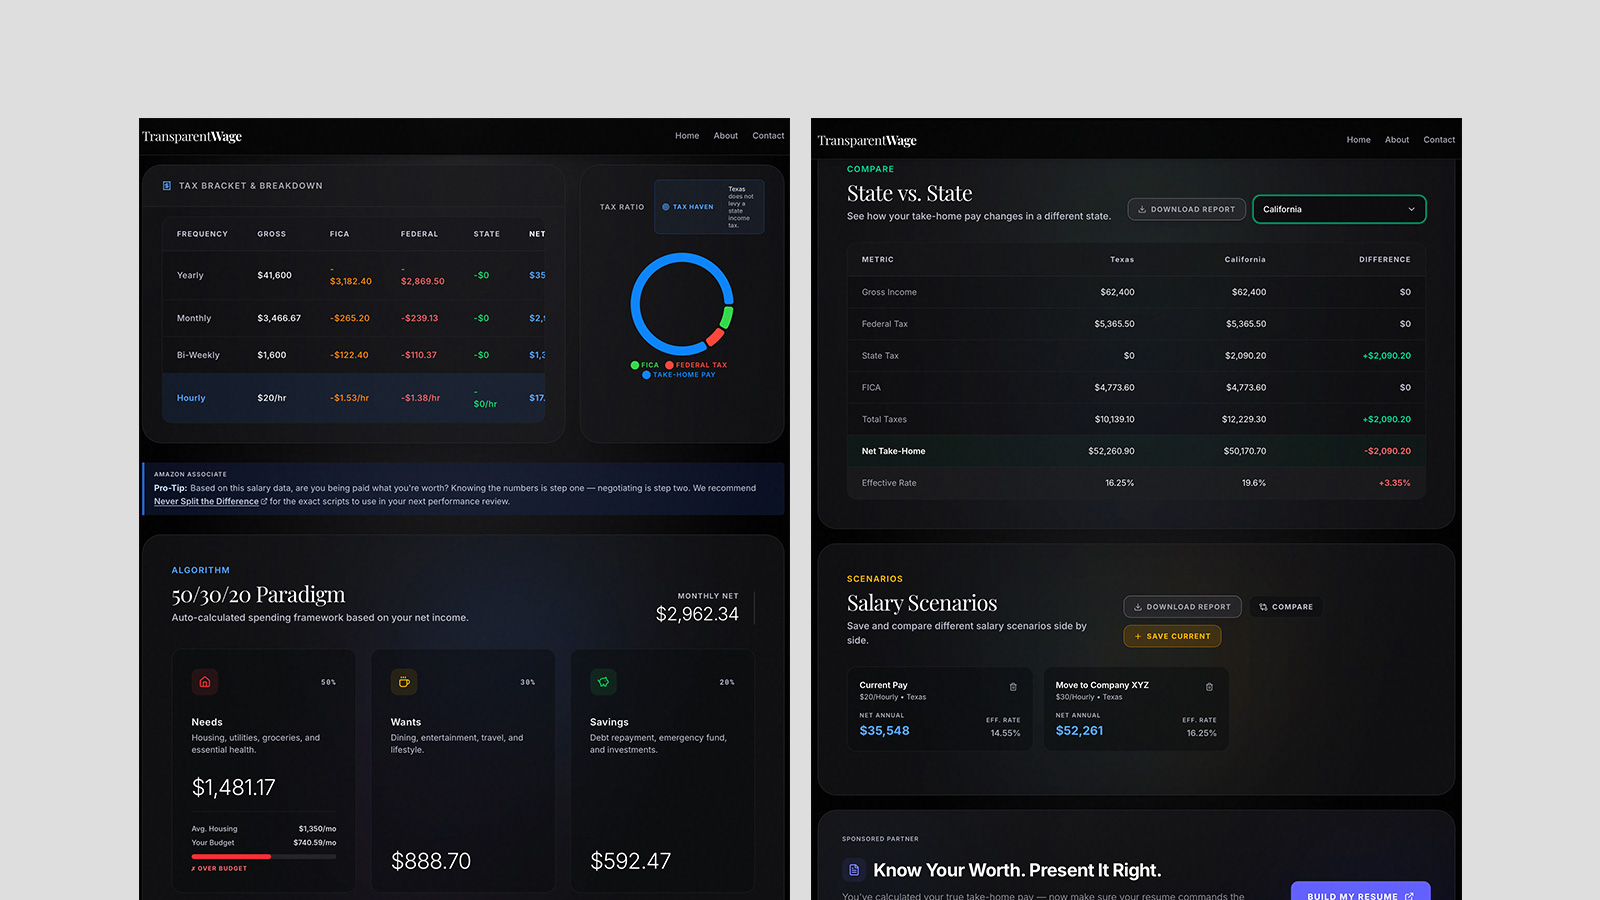Image resolution: width=1600 pixels, height=900 pixels.
Task: Click the yellow Save Current button
Action: 1172,636
